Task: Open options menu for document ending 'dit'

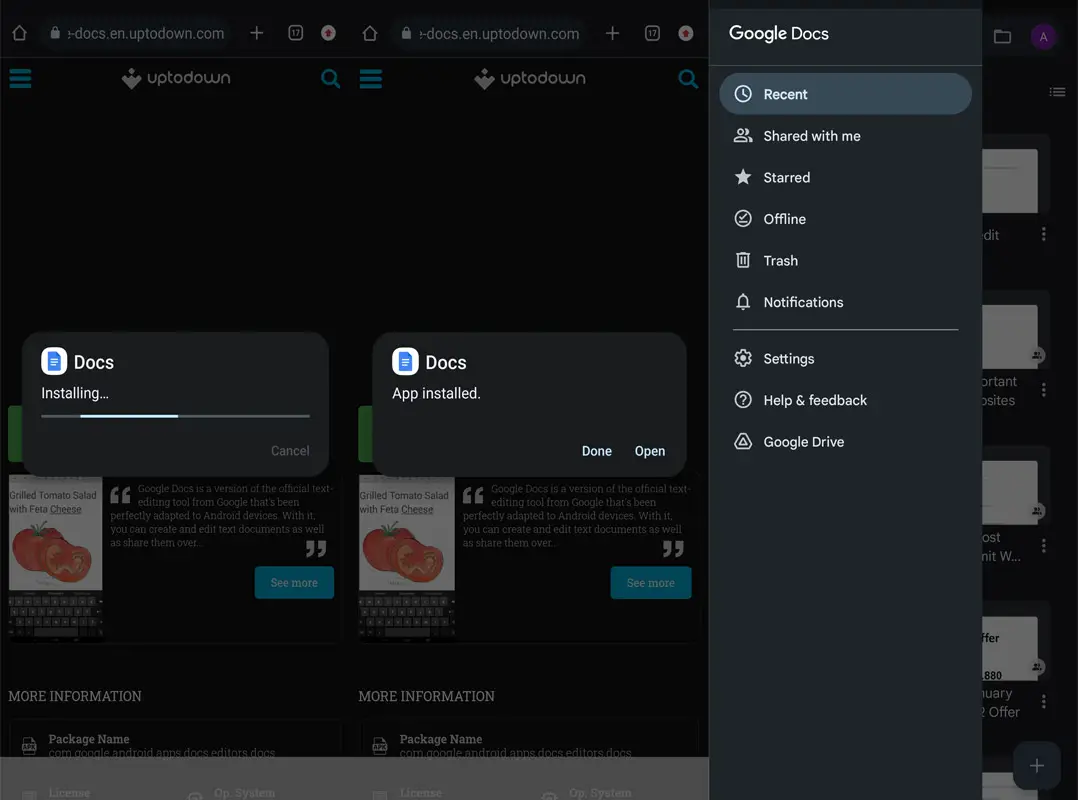Action: [1044, 234]
